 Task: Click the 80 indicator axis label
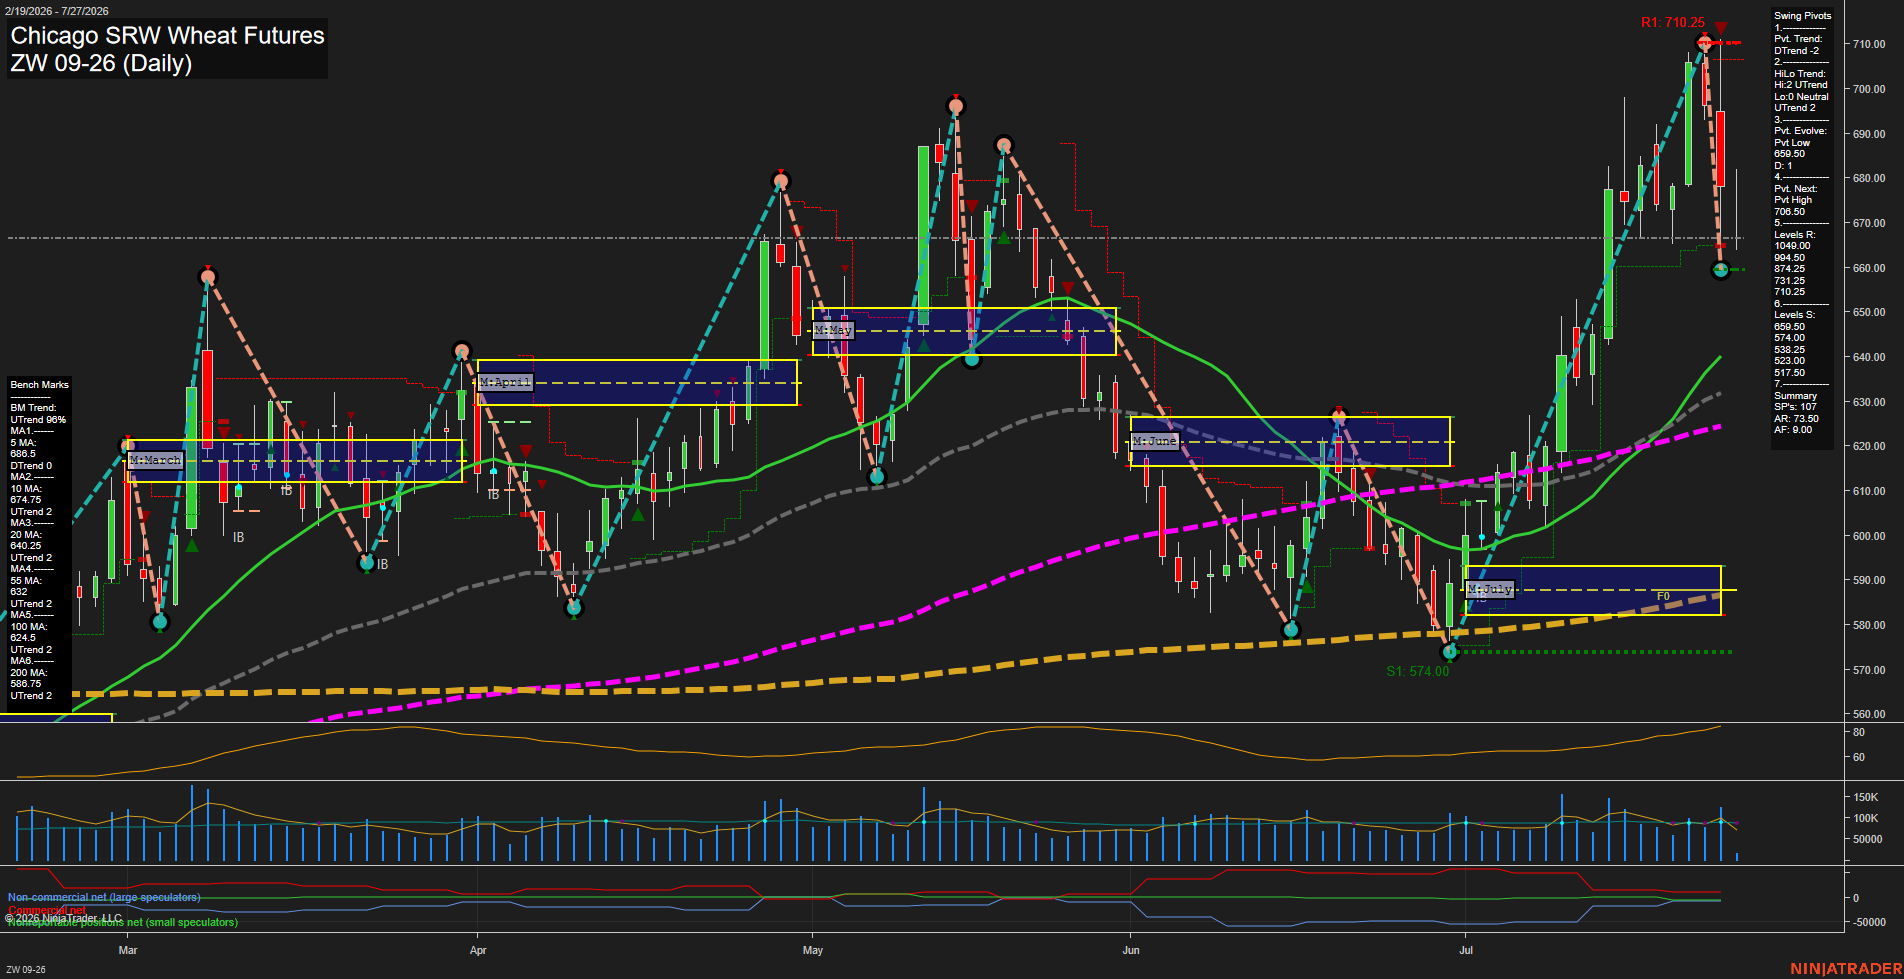click(1859, 732)
